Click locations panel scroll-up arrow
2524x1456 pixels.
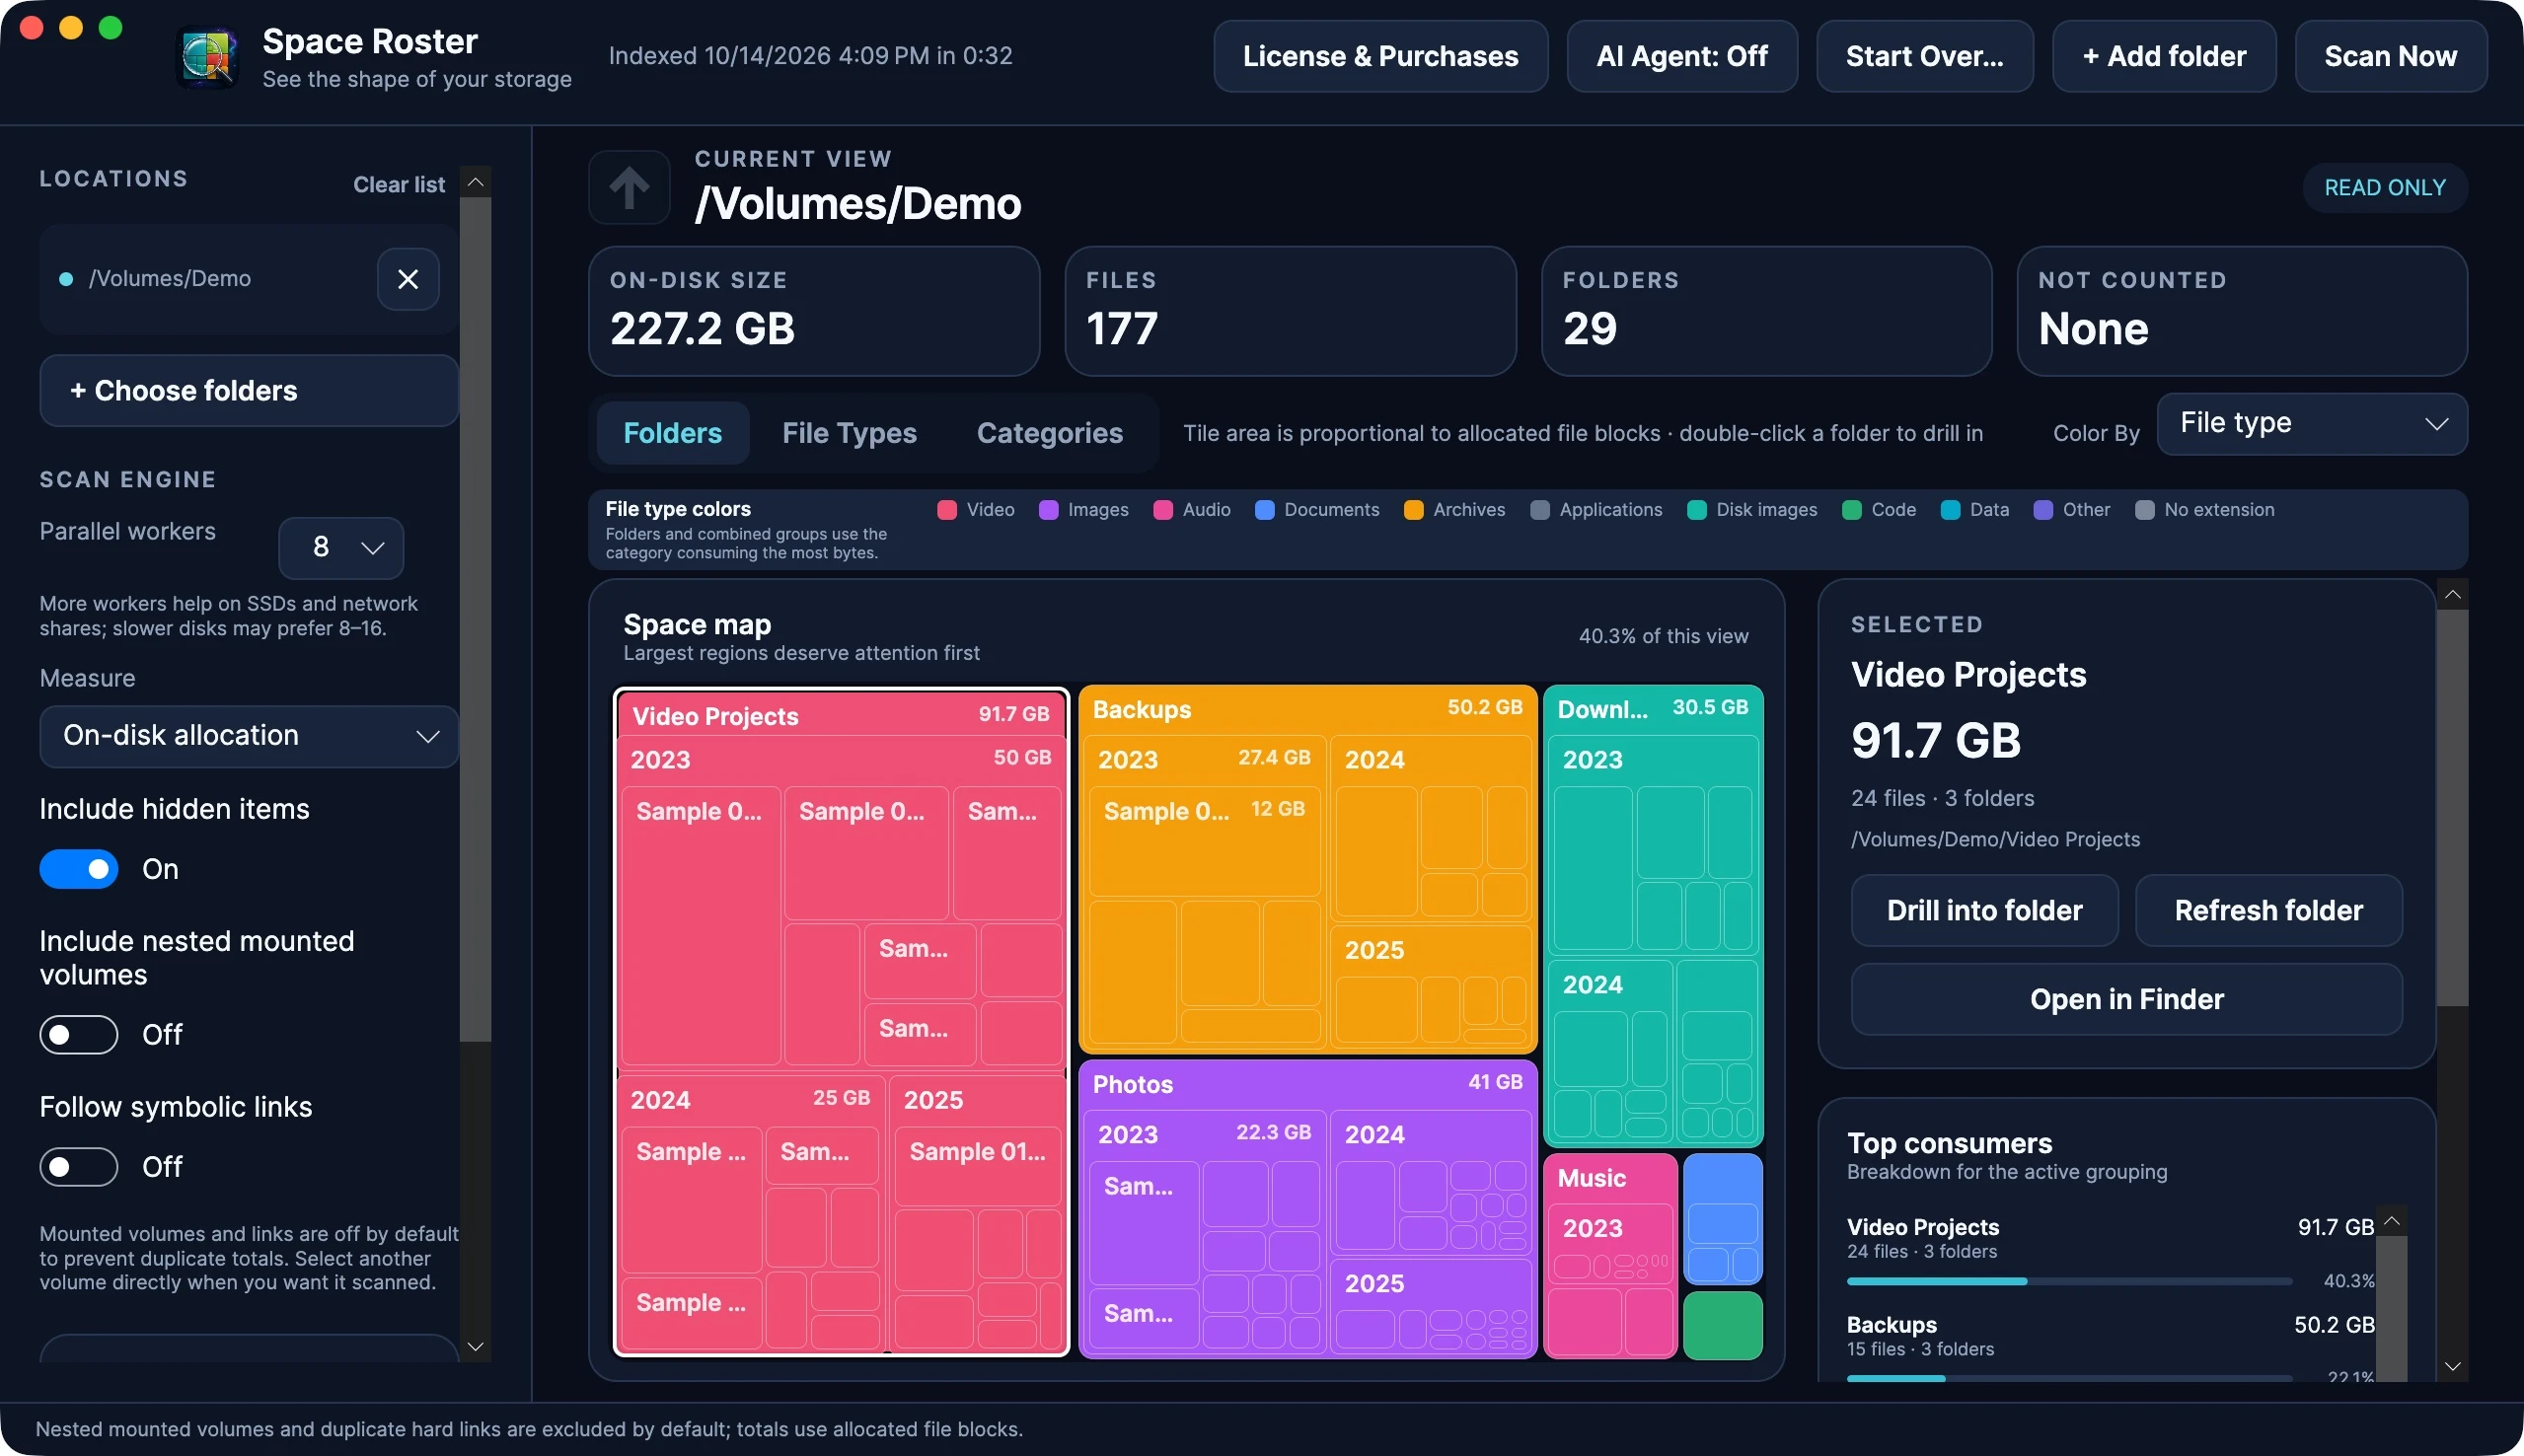click(x=476, y=182)
